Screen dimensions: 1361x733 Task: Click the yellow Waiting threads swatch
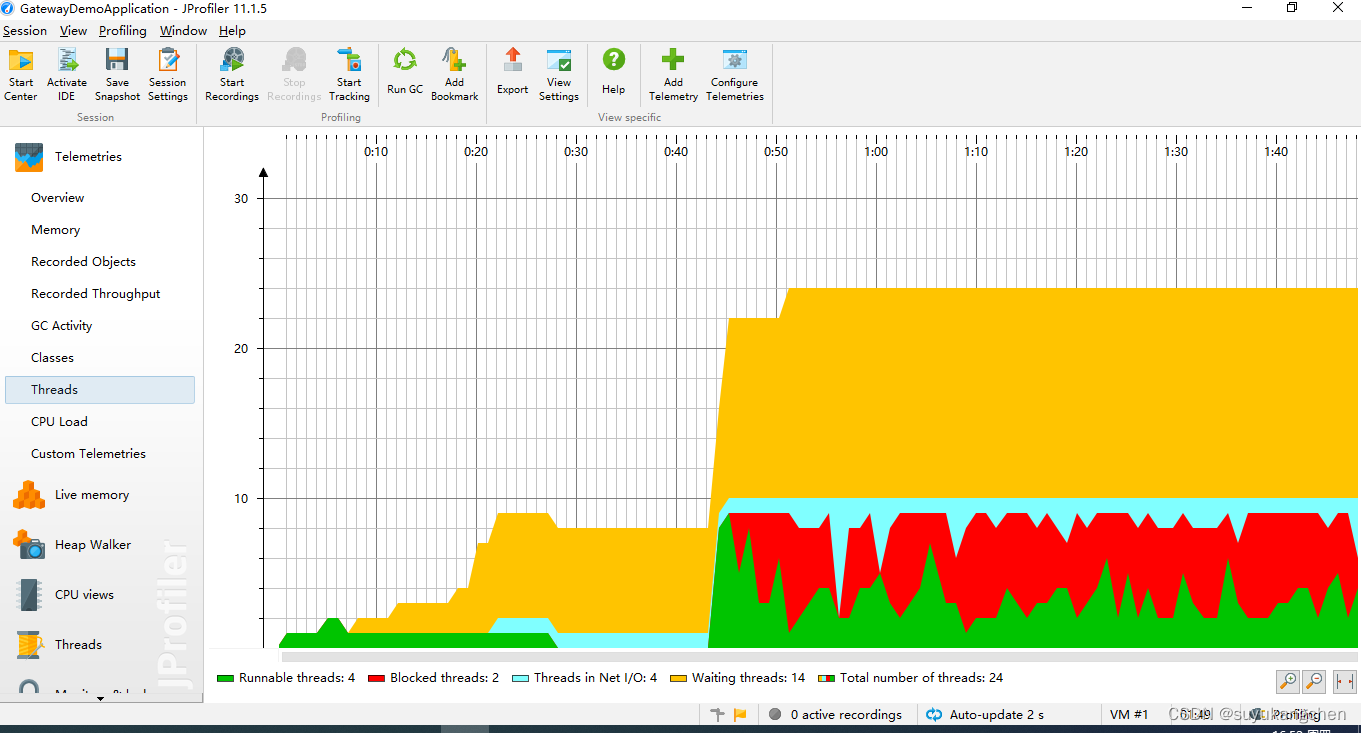click(x=678, y=678)
